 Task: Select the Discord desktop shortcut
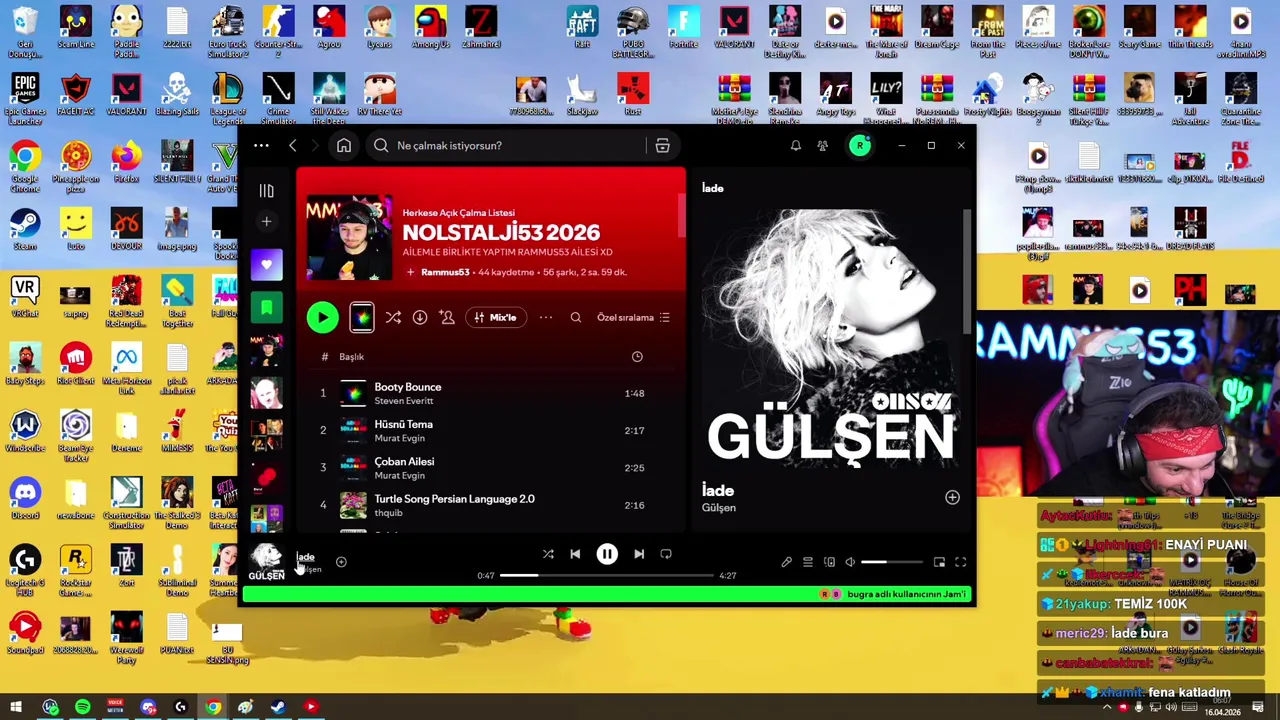point(25,499)
